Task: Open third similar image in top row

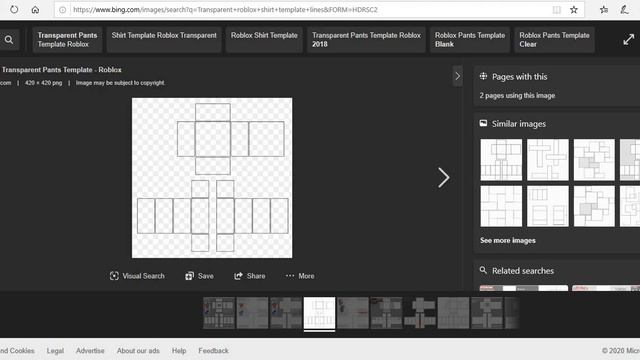Action: [594, 160]
